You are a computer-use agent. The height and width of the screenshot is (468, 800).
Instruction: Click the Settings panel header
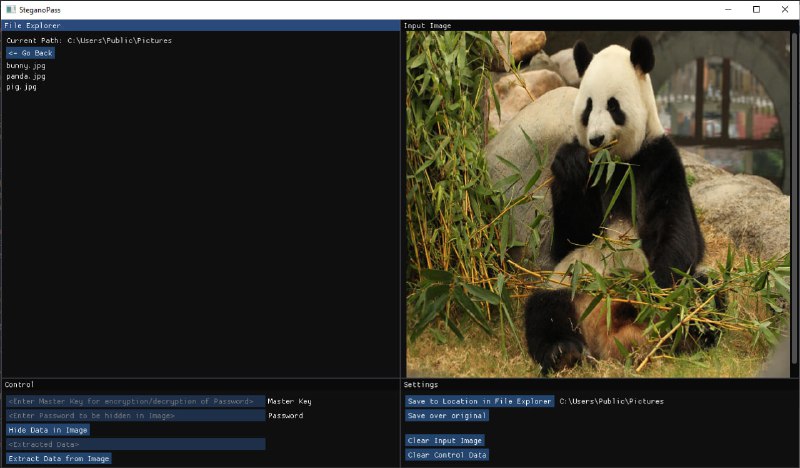(x=600, y=384)
